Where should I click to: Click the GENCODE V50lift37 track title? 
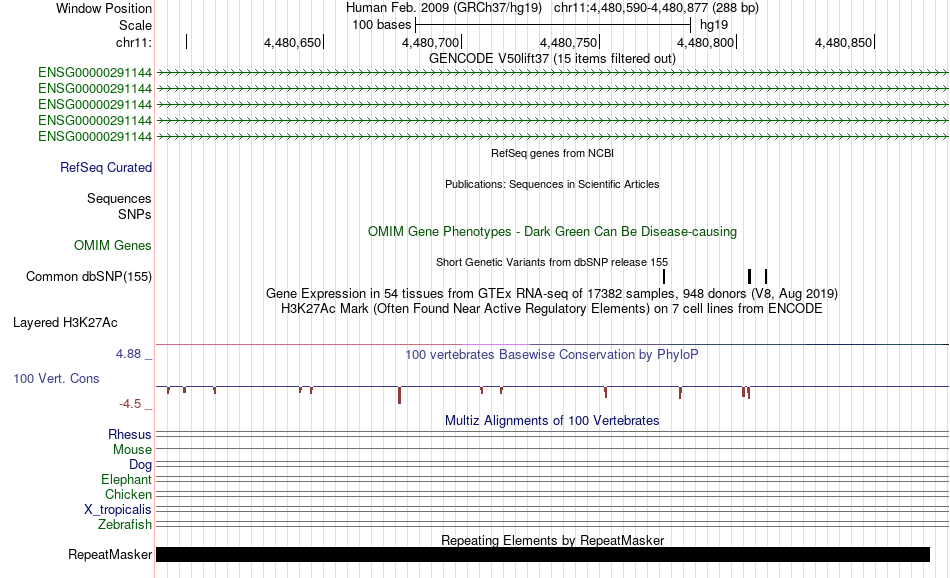click(x=552, y=58)
